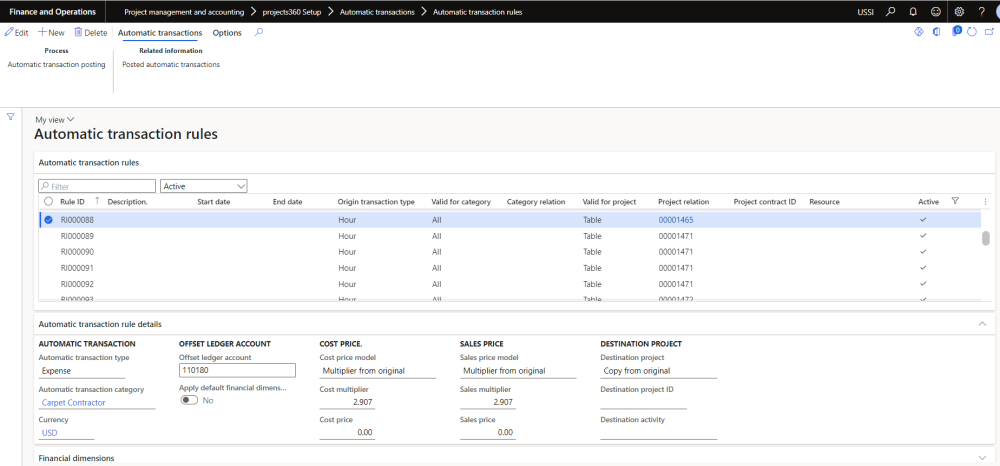
Task: Click the Offset ledger account field
Action: point(237,370)
